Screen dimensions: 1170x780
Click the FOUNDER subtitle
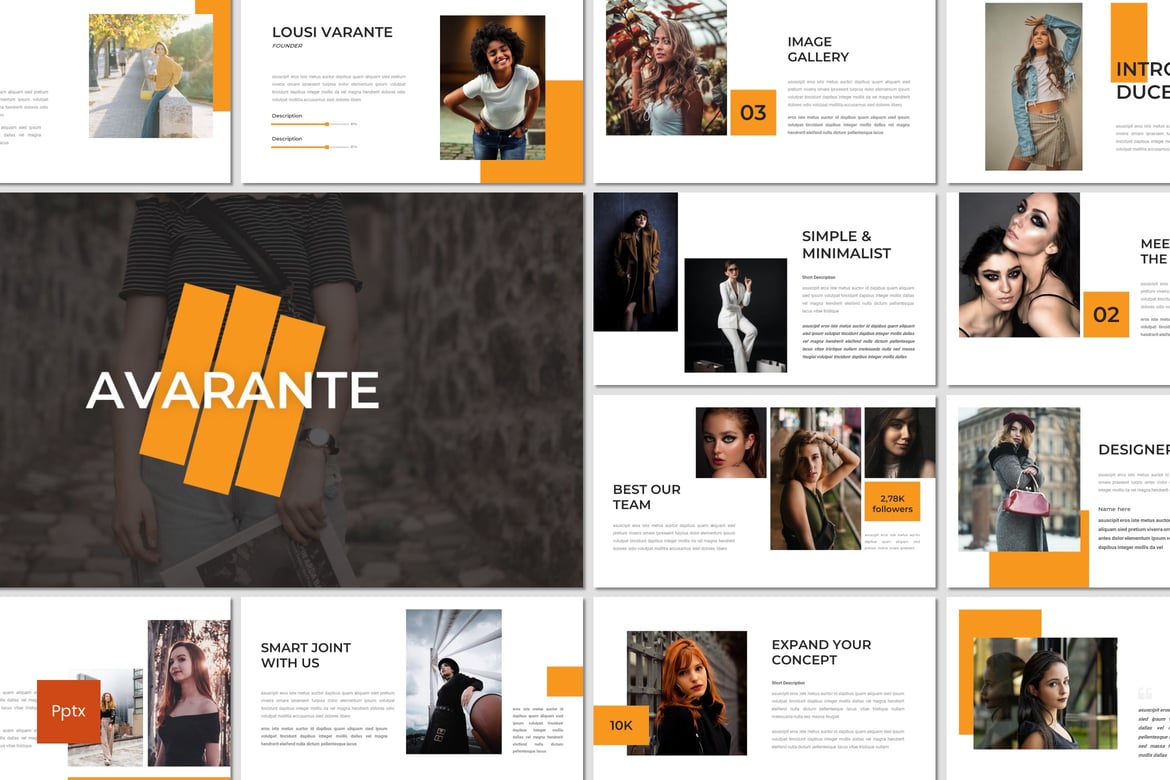click(x=287, y=46)
